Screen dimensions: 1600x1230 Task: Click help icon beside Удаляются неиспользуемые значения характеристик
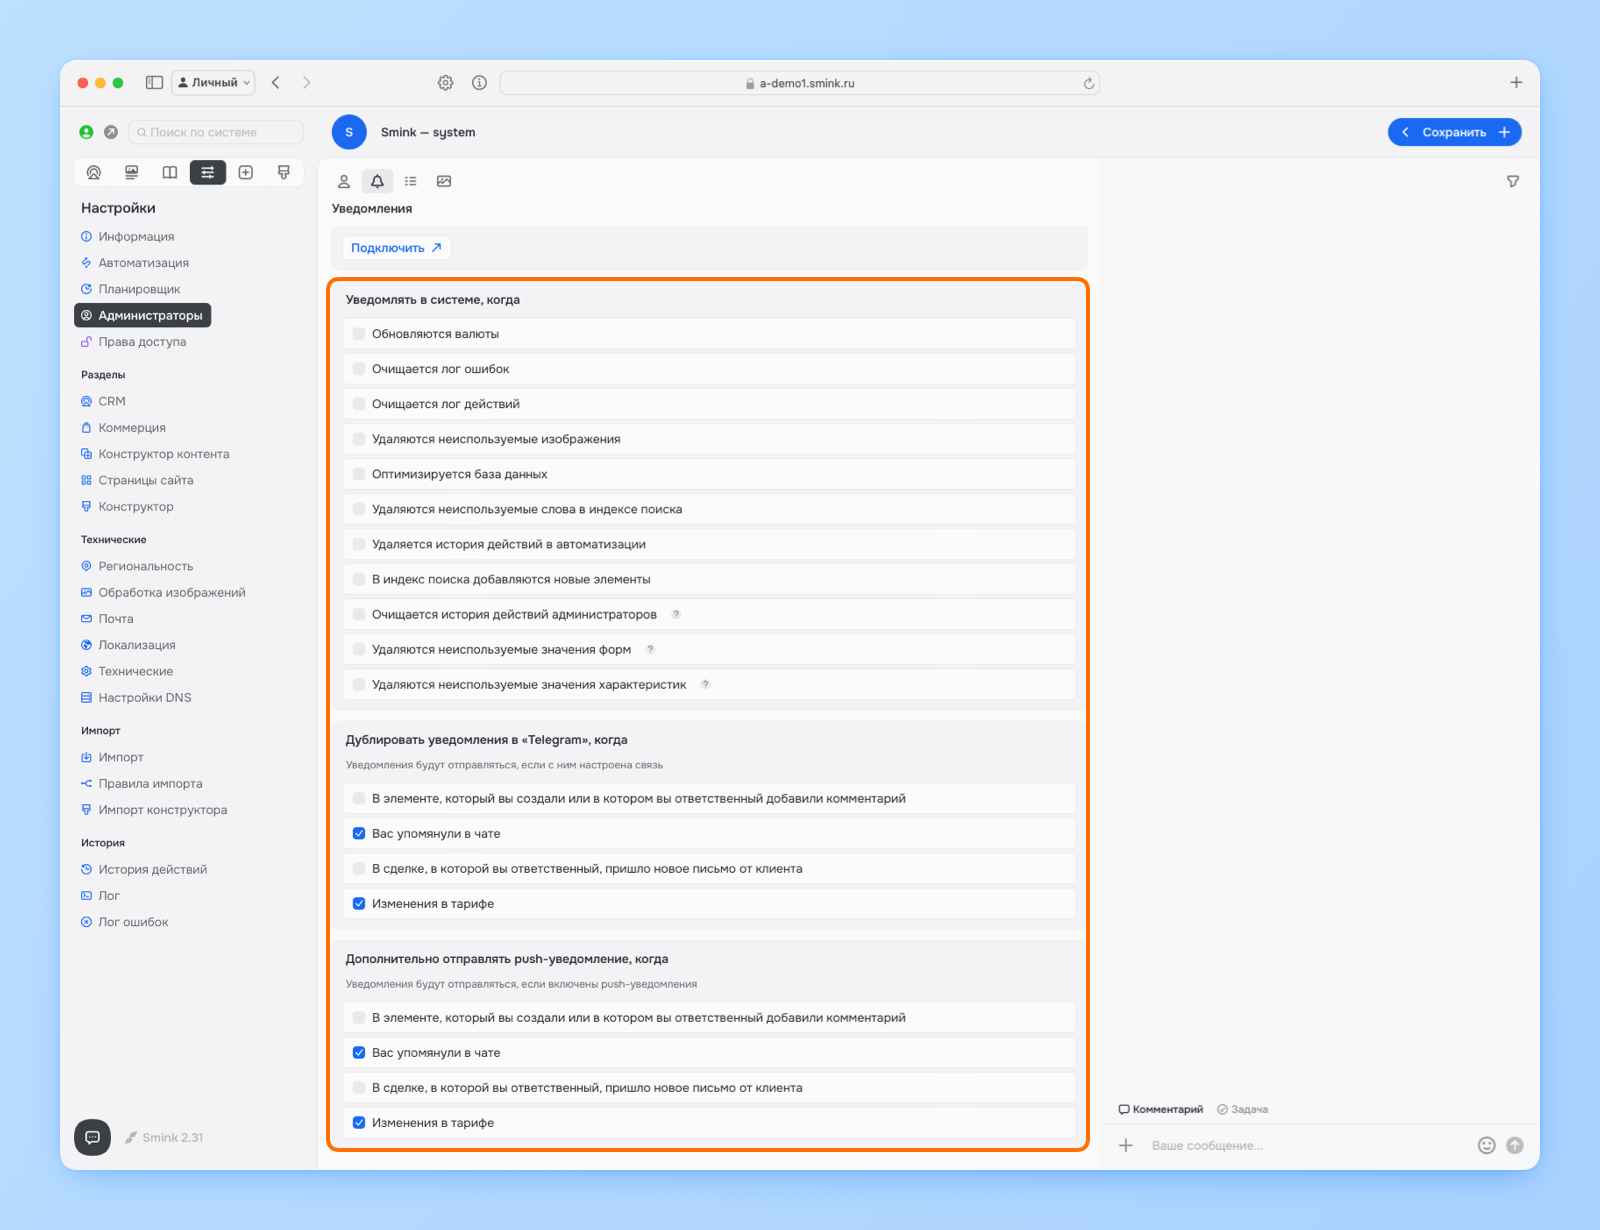pos(705,684)
